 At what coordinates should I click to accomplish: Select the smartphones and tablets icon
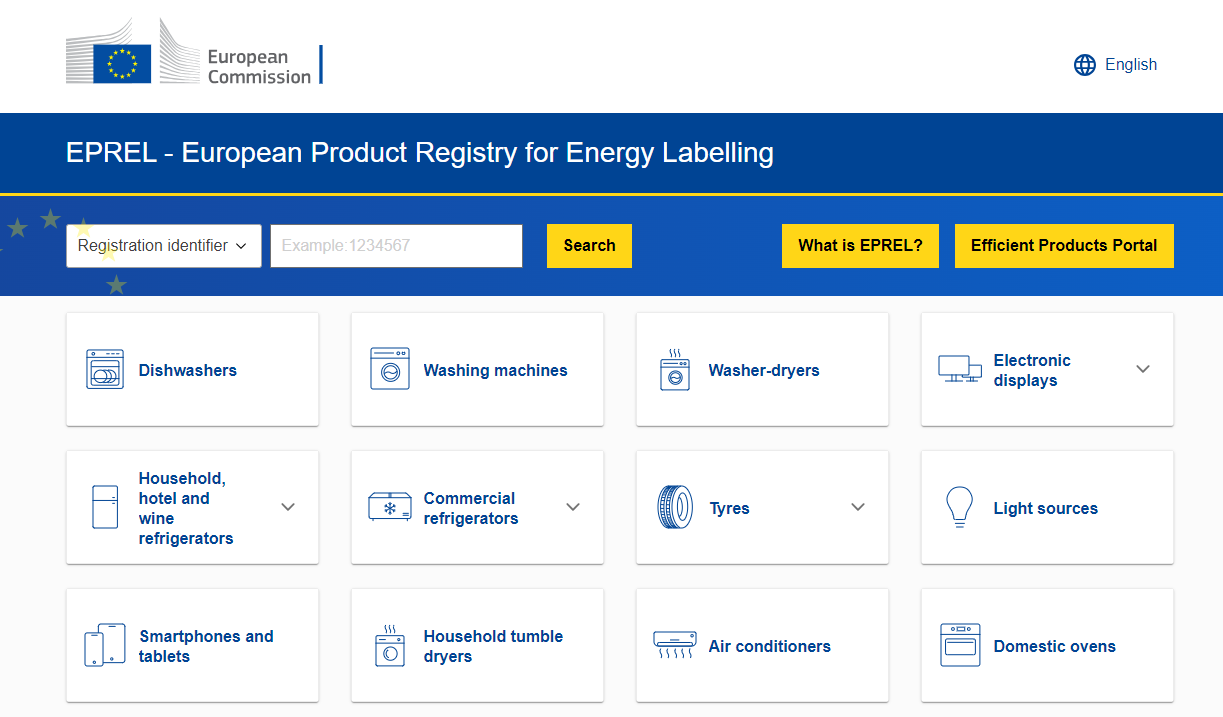tap(105, 646)
